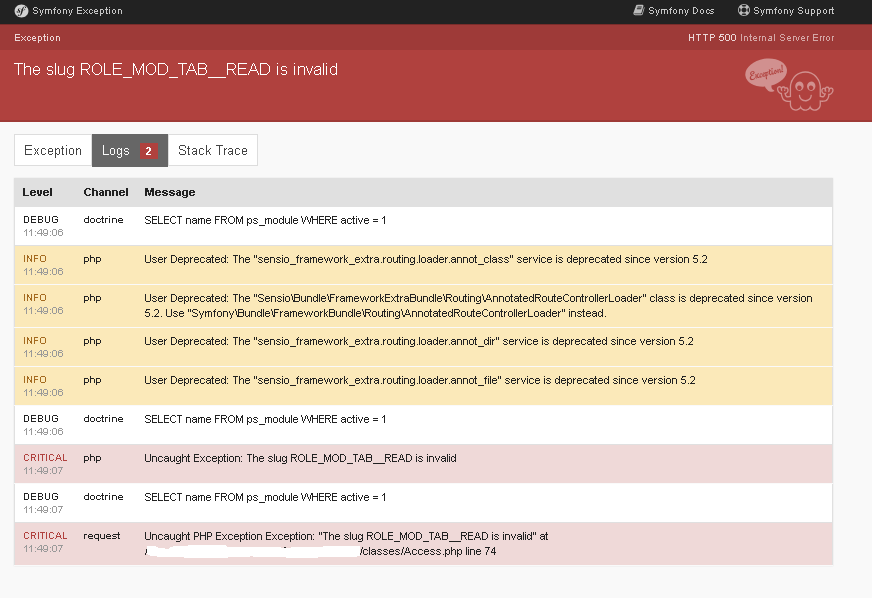This screenshot has height=598, width=872.
Task: Click the Exception label in the red bar
Action: [x=37, y=38]
